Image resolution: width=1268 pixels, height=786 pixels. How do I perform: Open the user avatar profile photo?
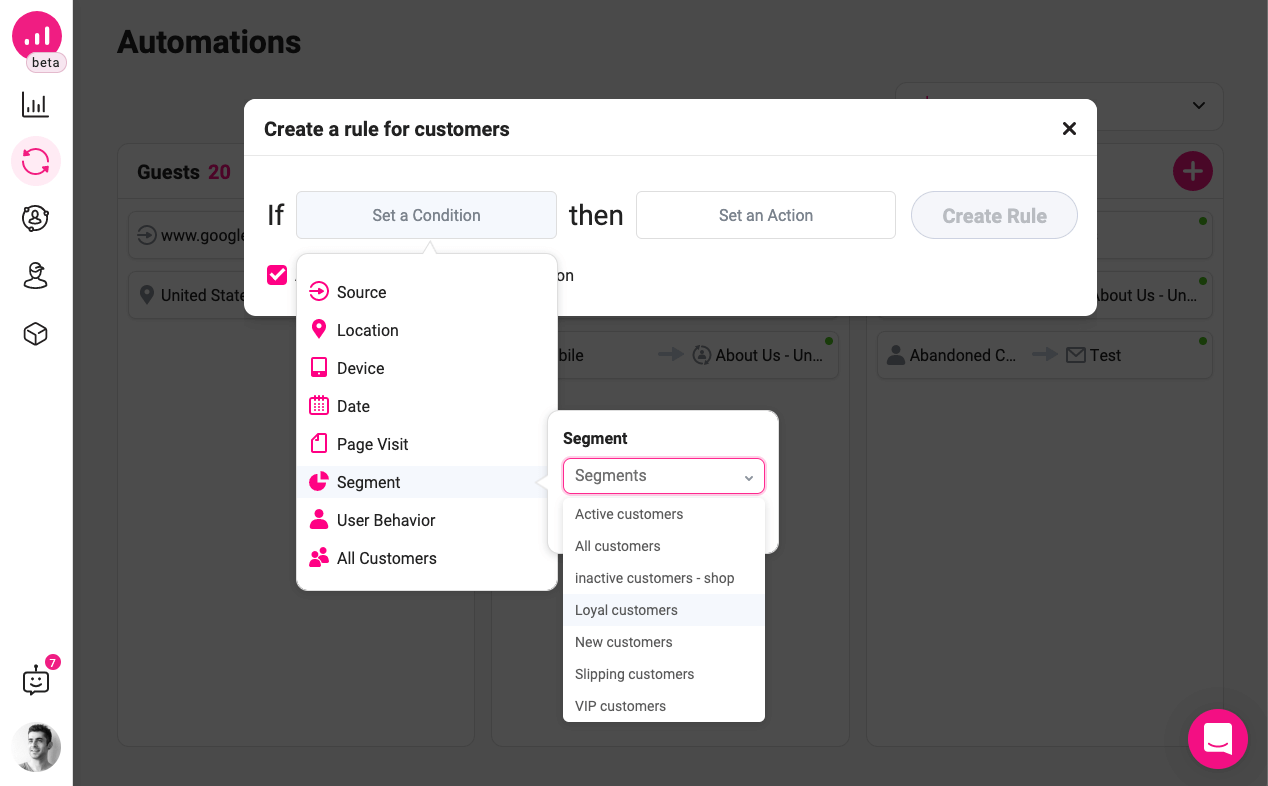(x=37, y=747)
